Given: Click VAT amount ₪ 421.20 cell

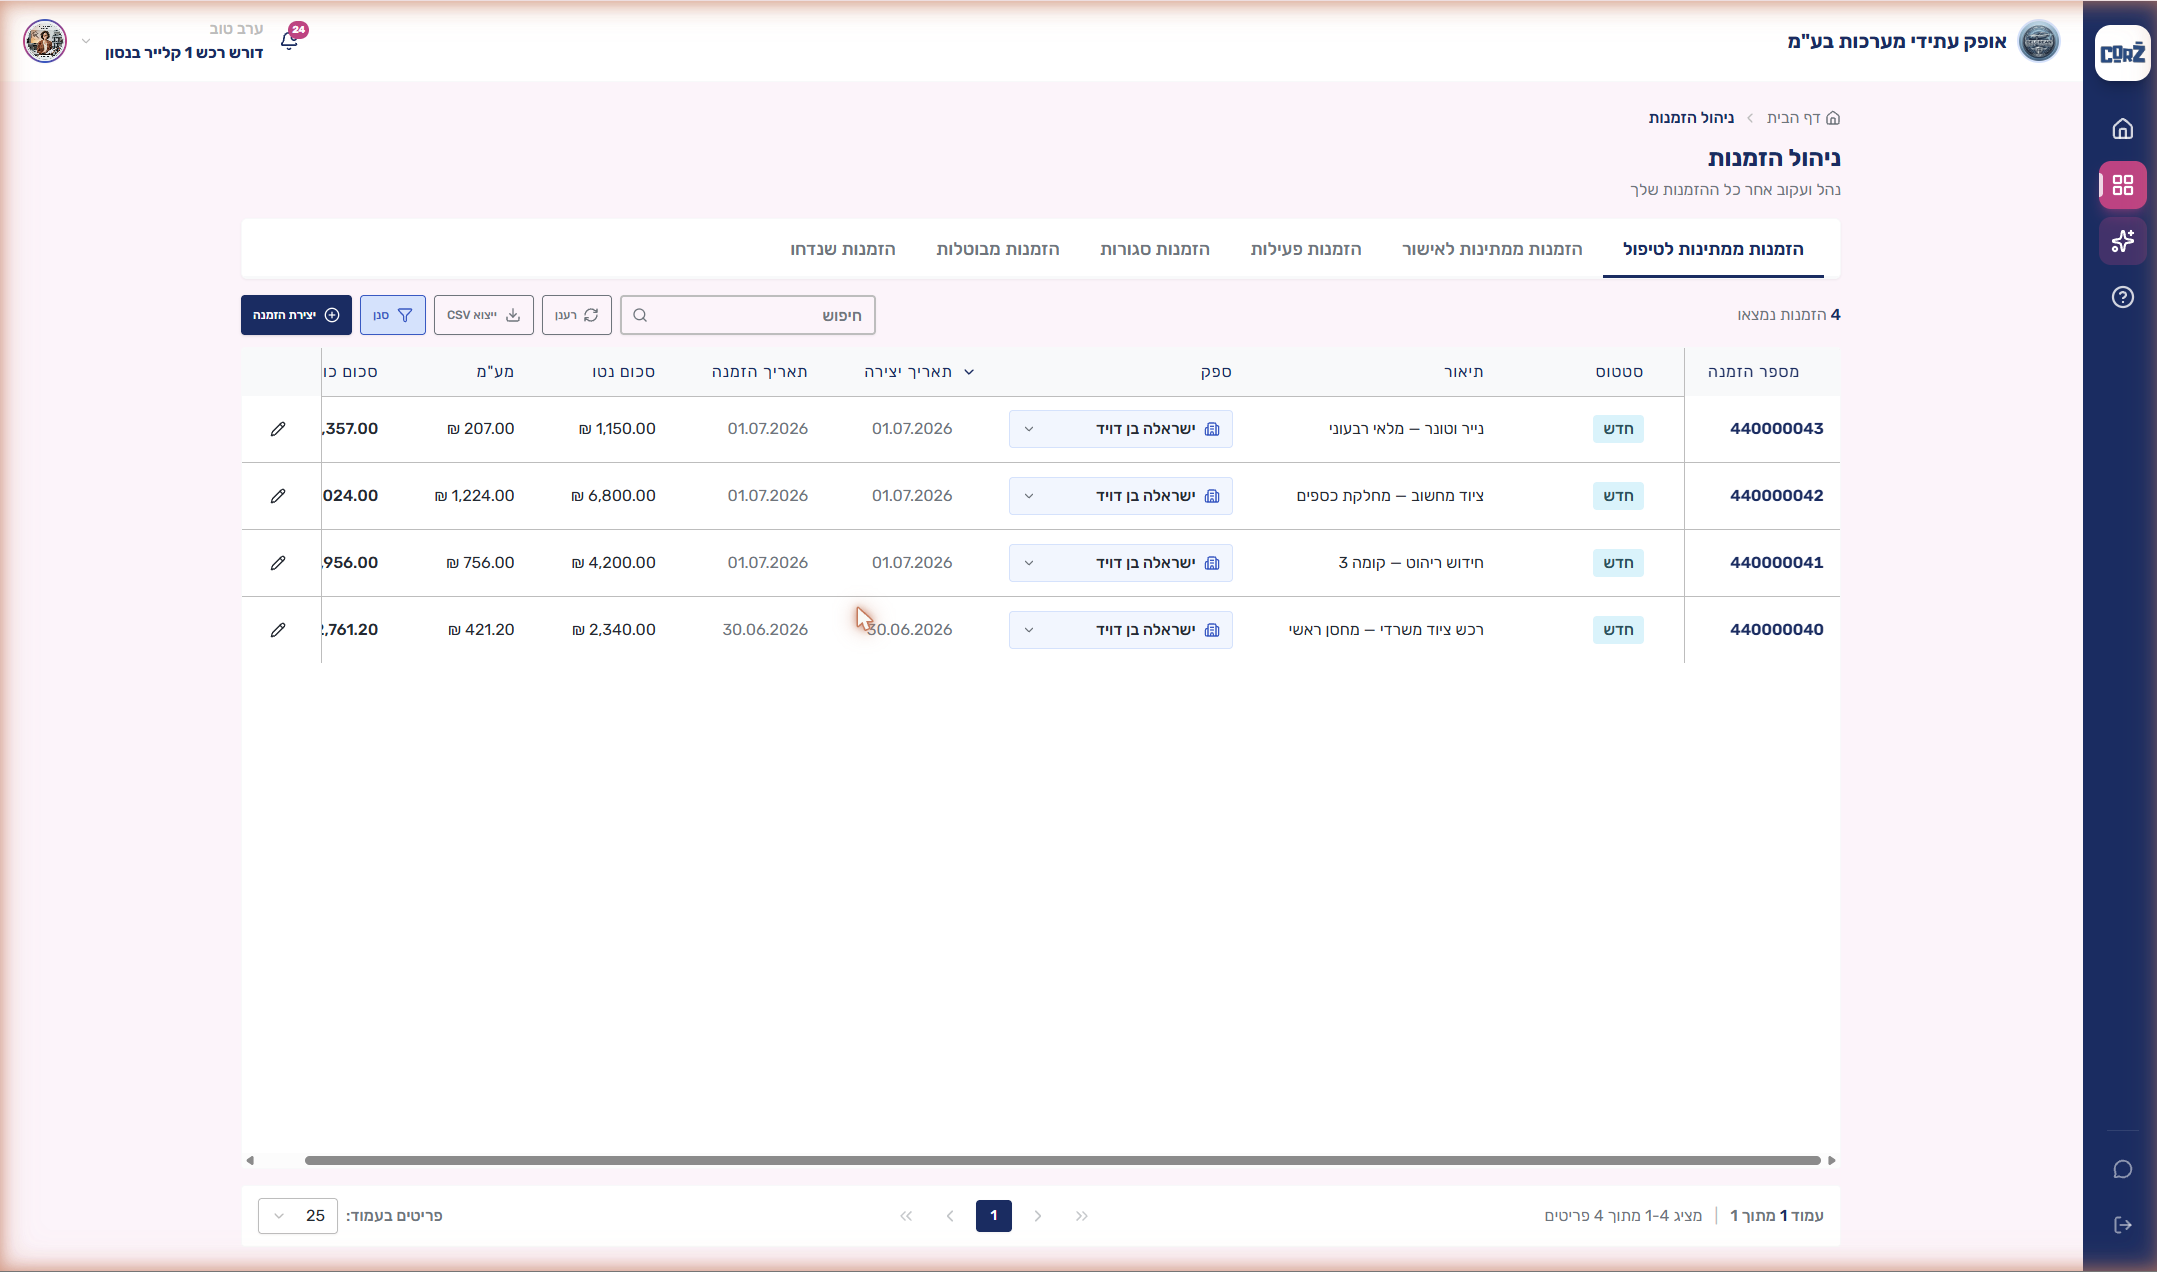Looking at the screenshot, I should coord(481,630).
